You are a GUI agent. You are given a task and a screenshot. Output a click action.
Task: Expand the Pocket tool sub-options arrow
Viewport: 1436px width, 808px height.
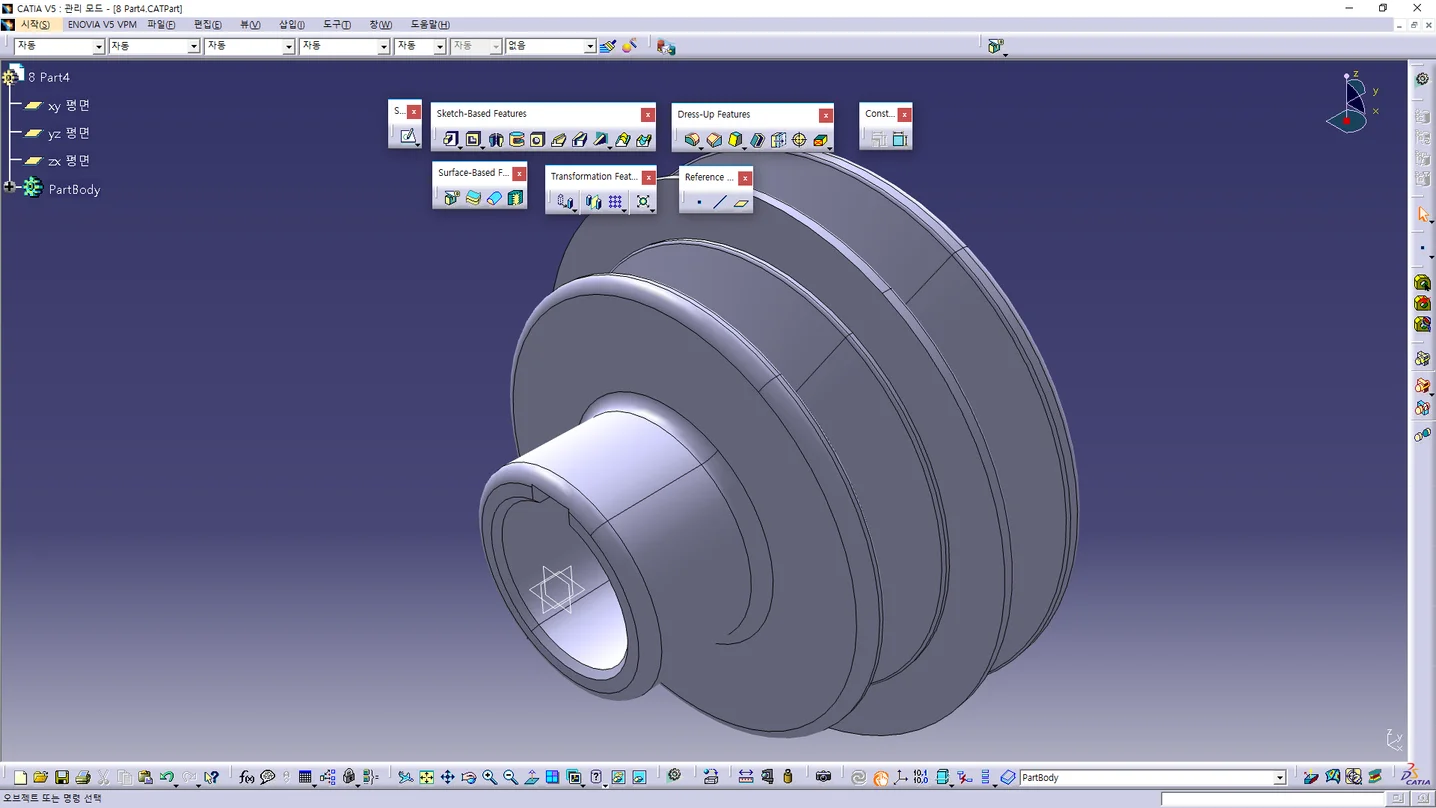(482, 149)
